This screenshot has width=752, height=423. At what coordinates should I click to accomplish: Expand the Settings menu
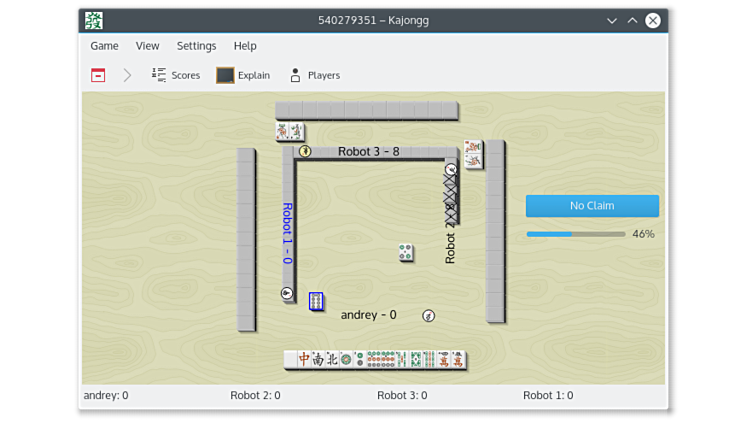(x=196, y=46)
